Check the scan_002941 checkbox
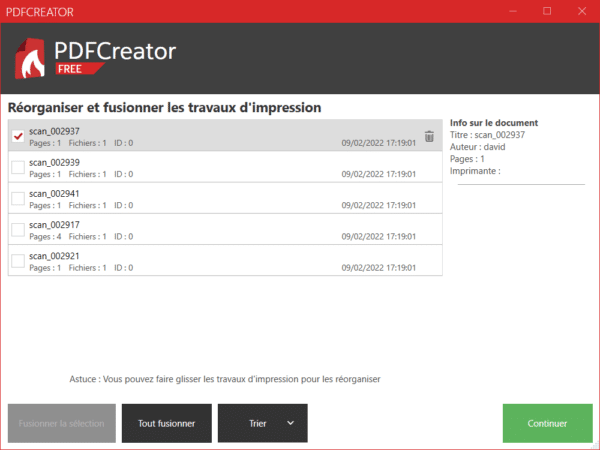The height and width of the screenshot is (450, 600). tap(18, 198)
